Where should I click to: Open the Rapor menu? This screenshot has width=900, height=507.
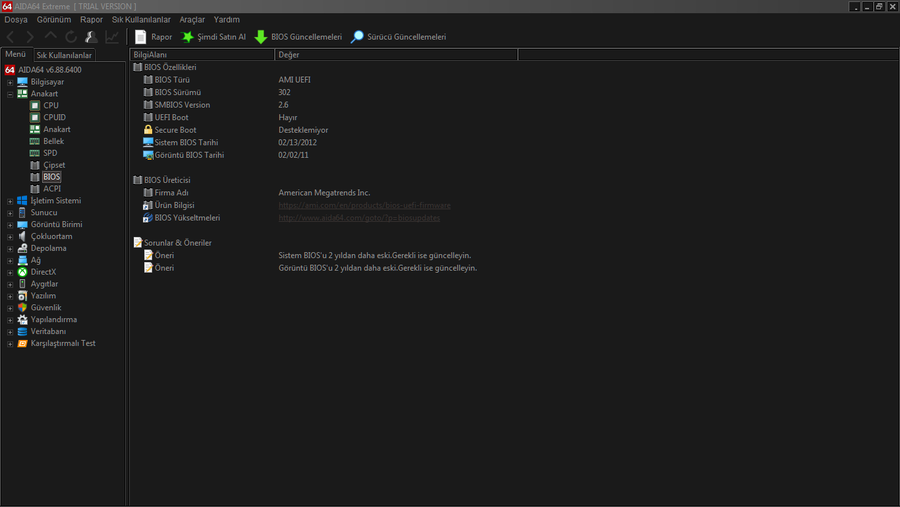tap(91, 20)
